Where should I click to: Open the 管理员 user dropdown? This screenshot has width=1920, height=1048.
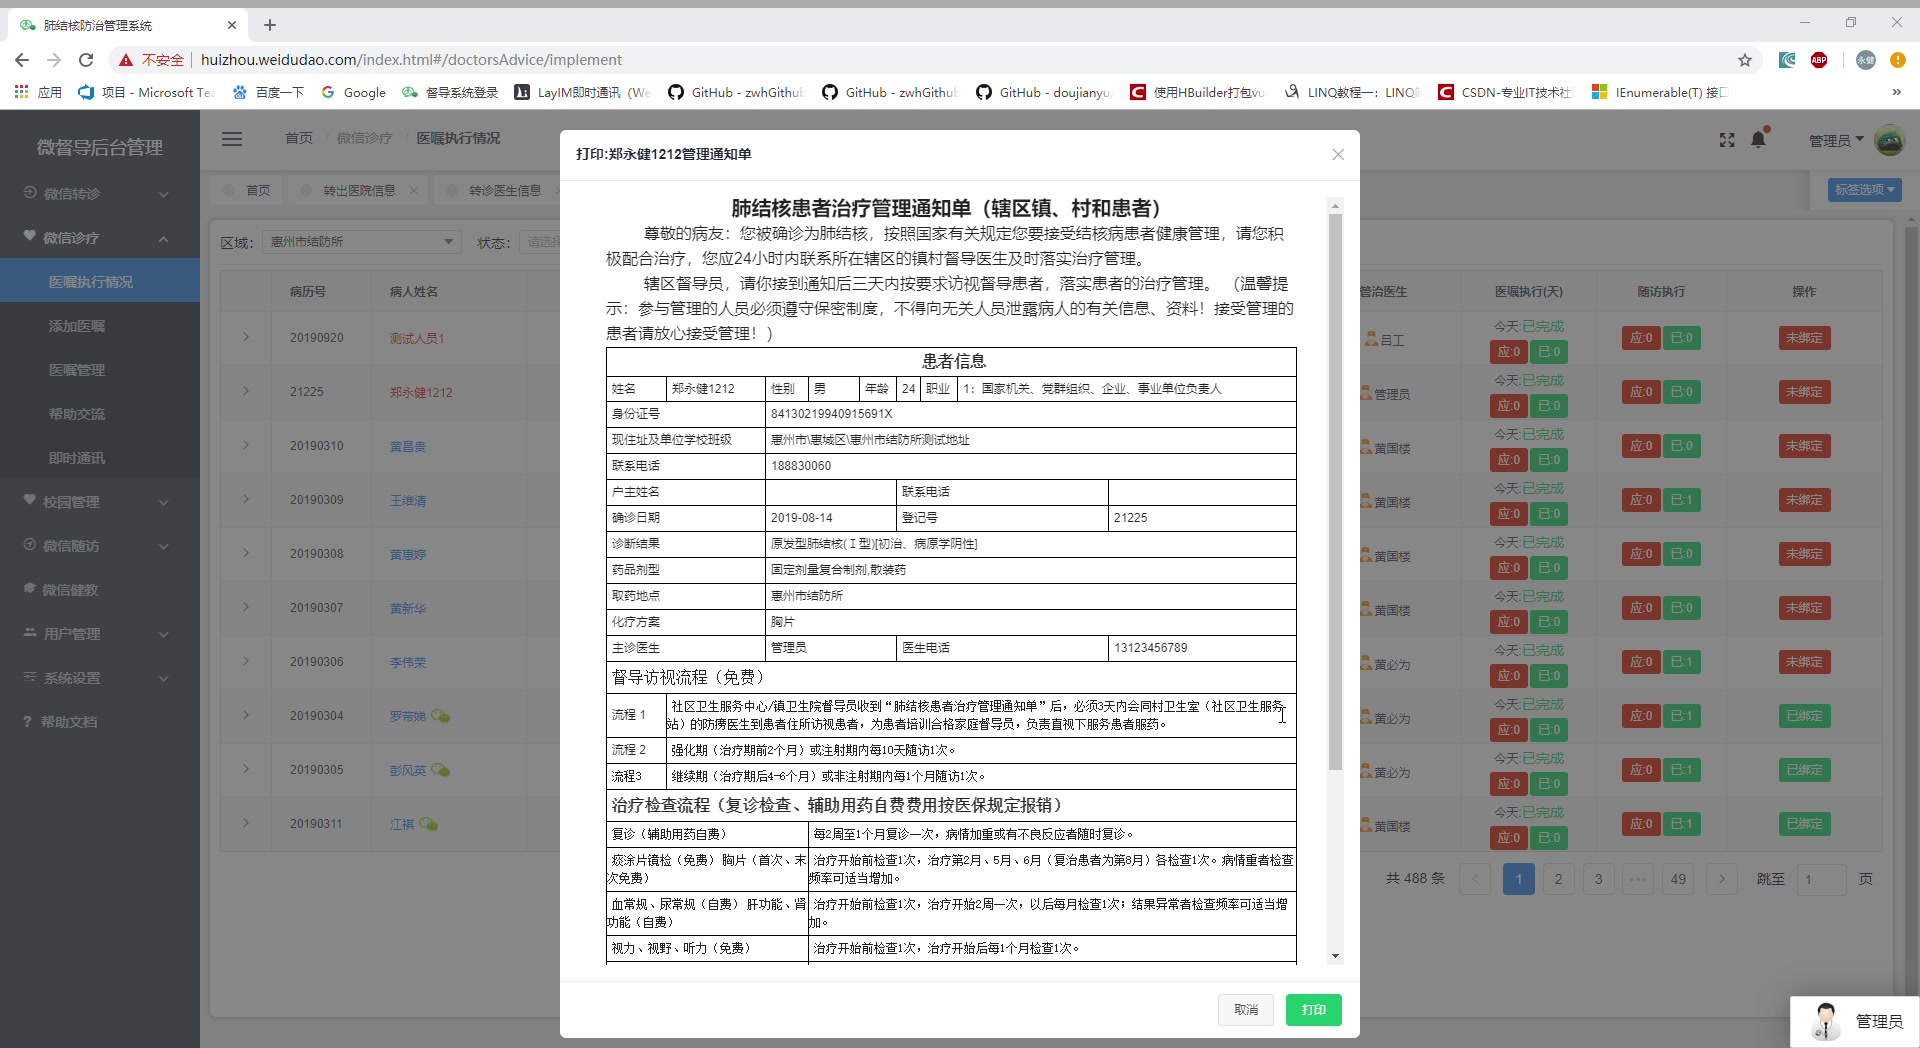pyautogui.click(x=1836, y=141)
